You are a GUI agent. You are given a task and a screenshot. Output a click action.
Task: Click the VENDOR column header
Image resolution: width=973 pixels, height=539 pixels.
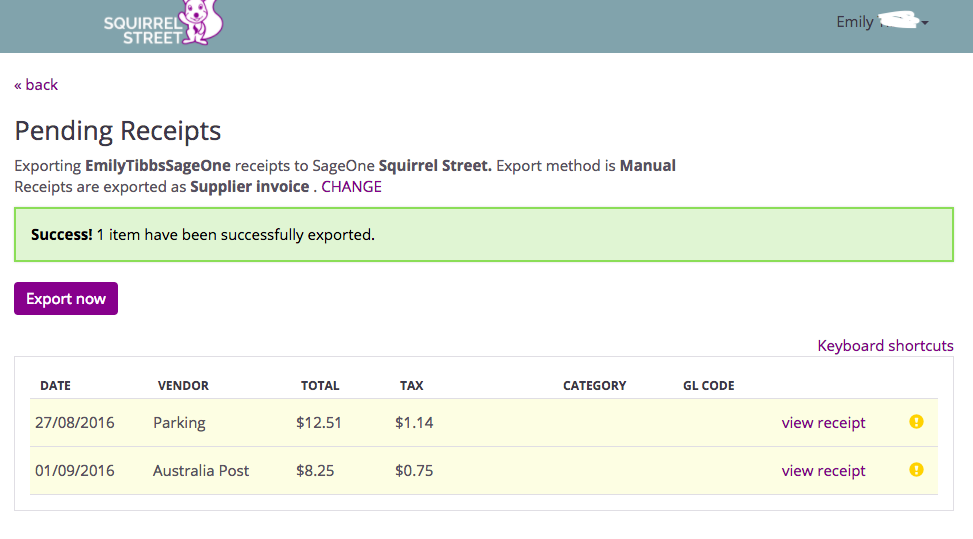pyautogui.click(x=183, y=386)
